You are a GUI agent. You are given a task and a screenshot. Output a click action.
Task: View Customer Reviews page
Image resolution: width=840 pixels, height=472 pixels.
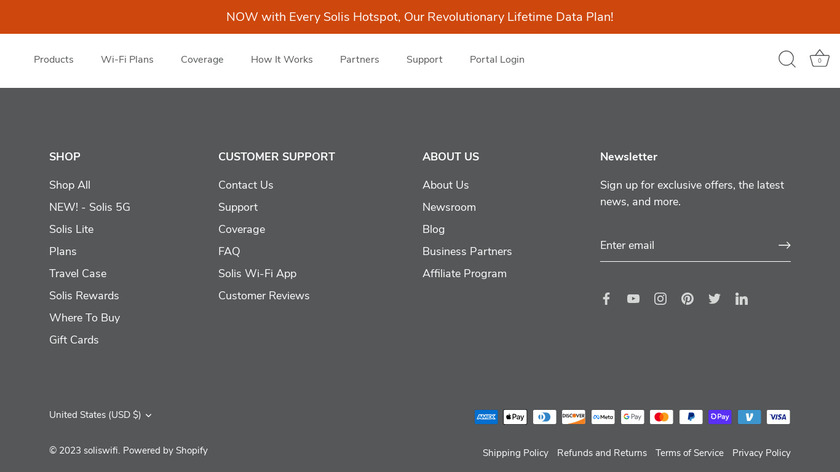(x=264, y=295)
